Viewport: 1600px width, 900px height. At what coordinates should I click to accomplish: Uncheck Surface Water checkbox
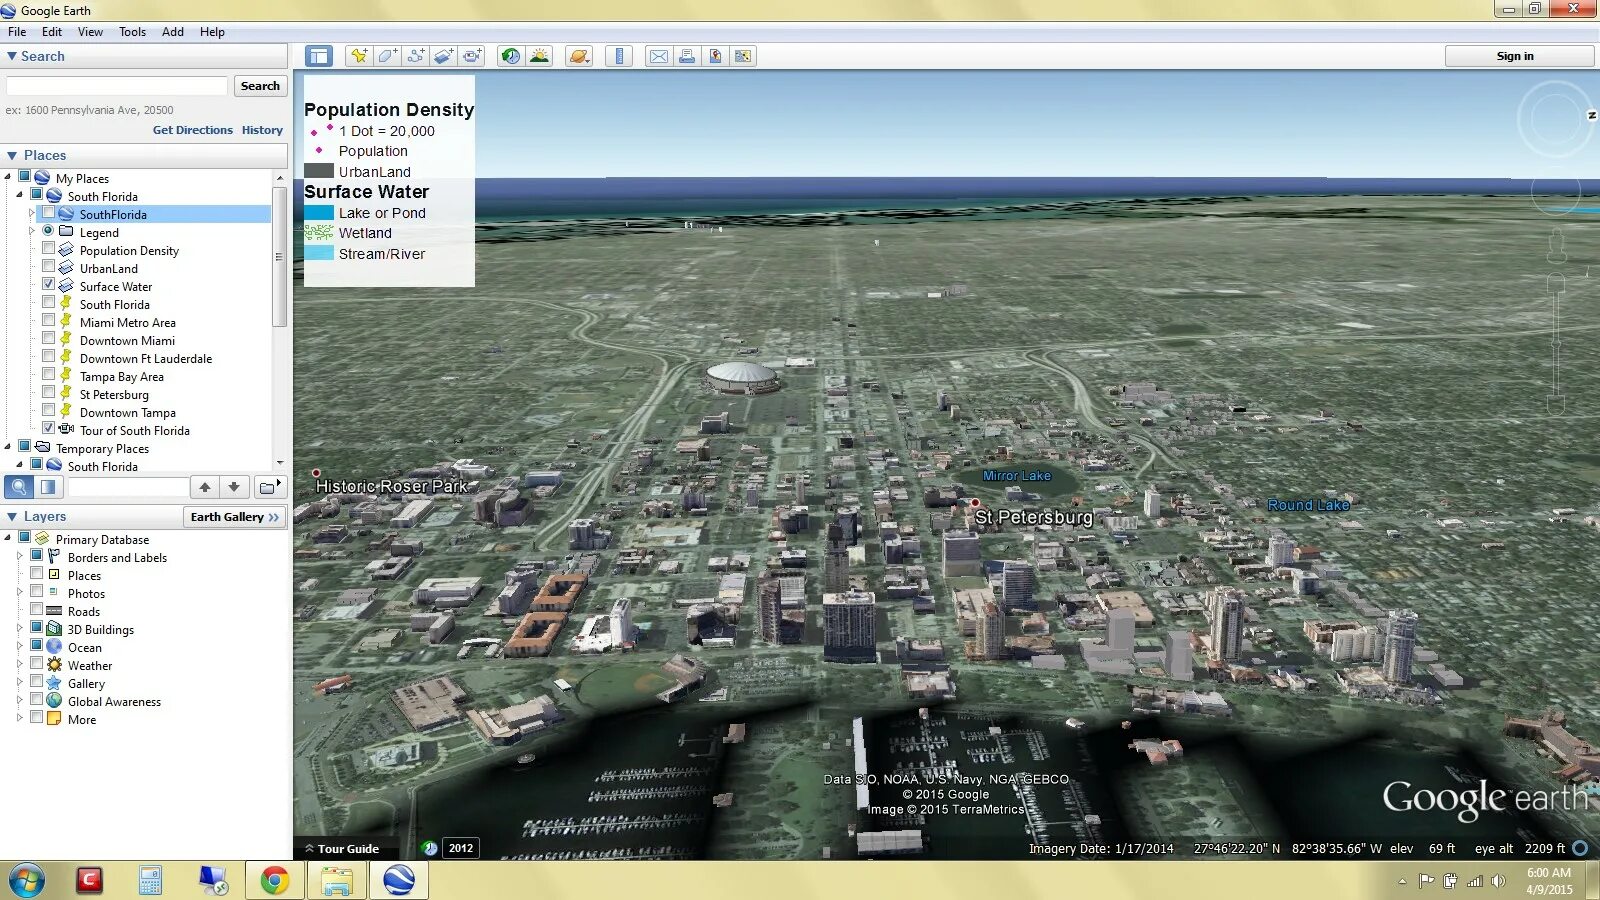coord(48,284)
